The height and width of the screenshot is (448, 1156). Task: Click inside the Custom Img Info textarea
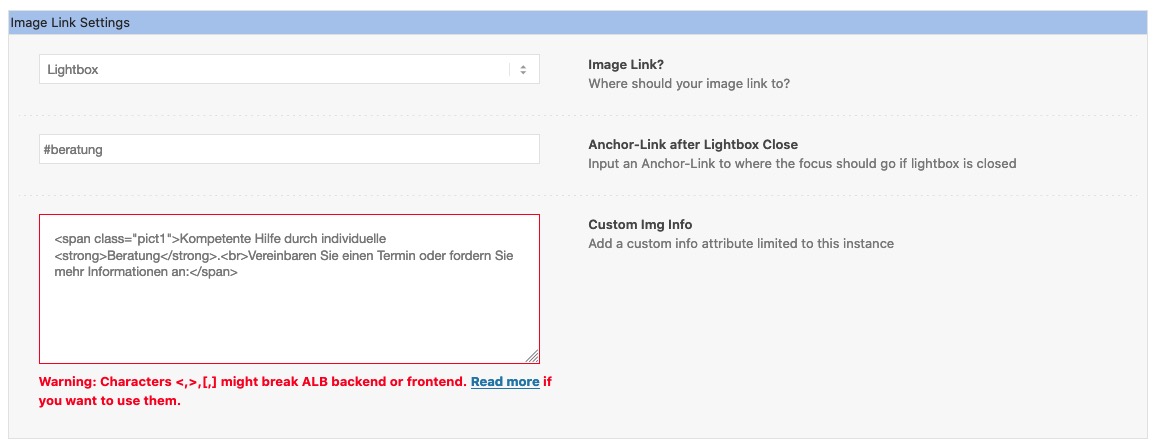289,289
